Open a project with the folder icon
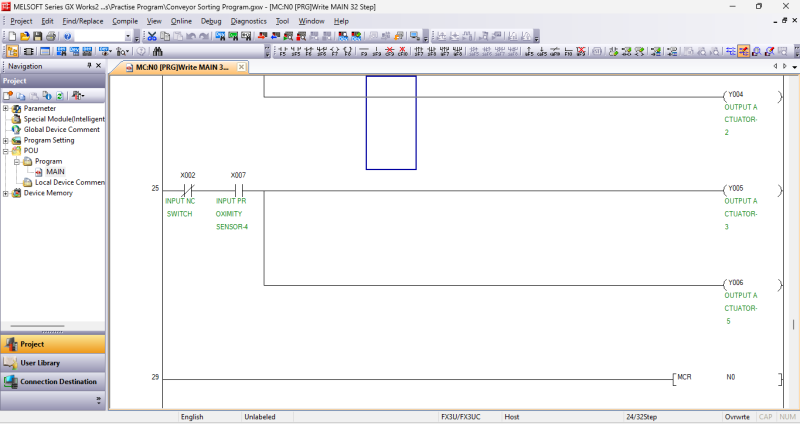Image resolution: width=800 pixels, height=424 pixels. coord(23,36)
